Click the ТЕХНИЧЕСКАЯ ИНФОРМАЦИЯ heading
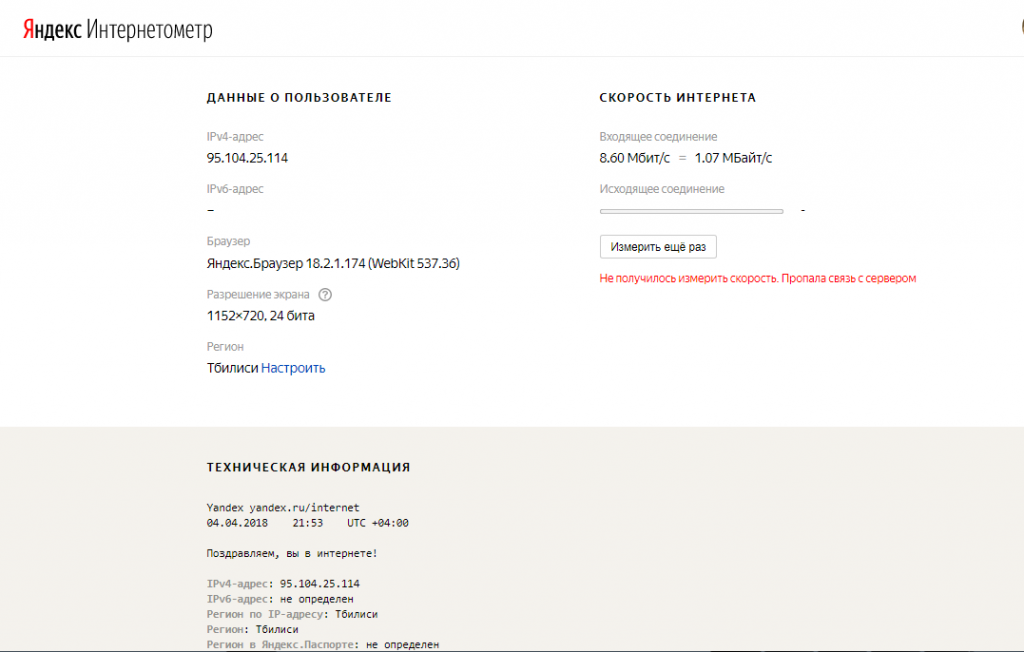The height and width of the screenshot is (652, 1024). [308, 467]
